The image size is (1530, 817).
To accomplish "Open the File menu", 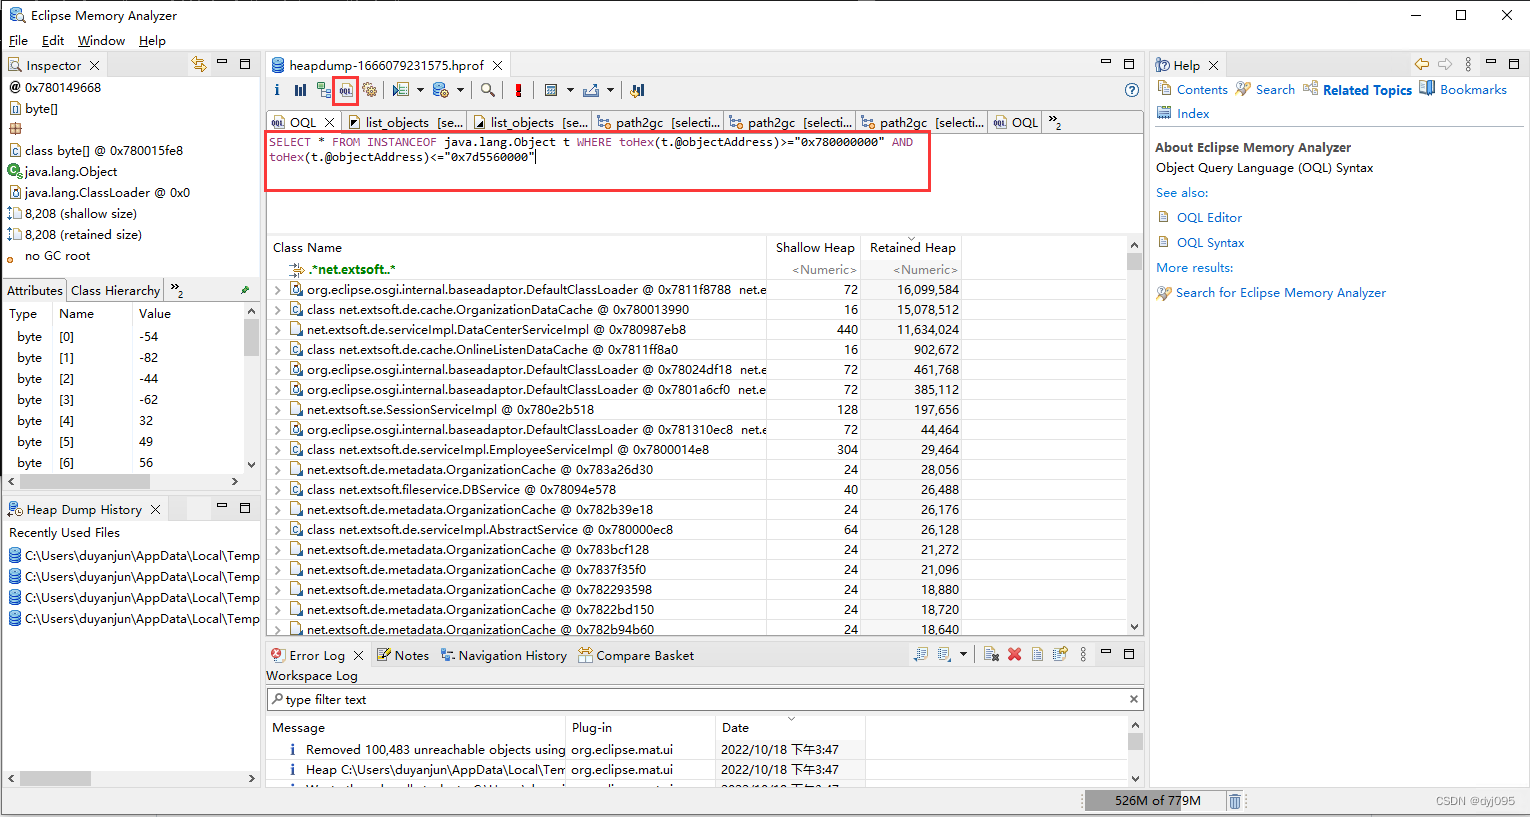I will tap(18, 41).
